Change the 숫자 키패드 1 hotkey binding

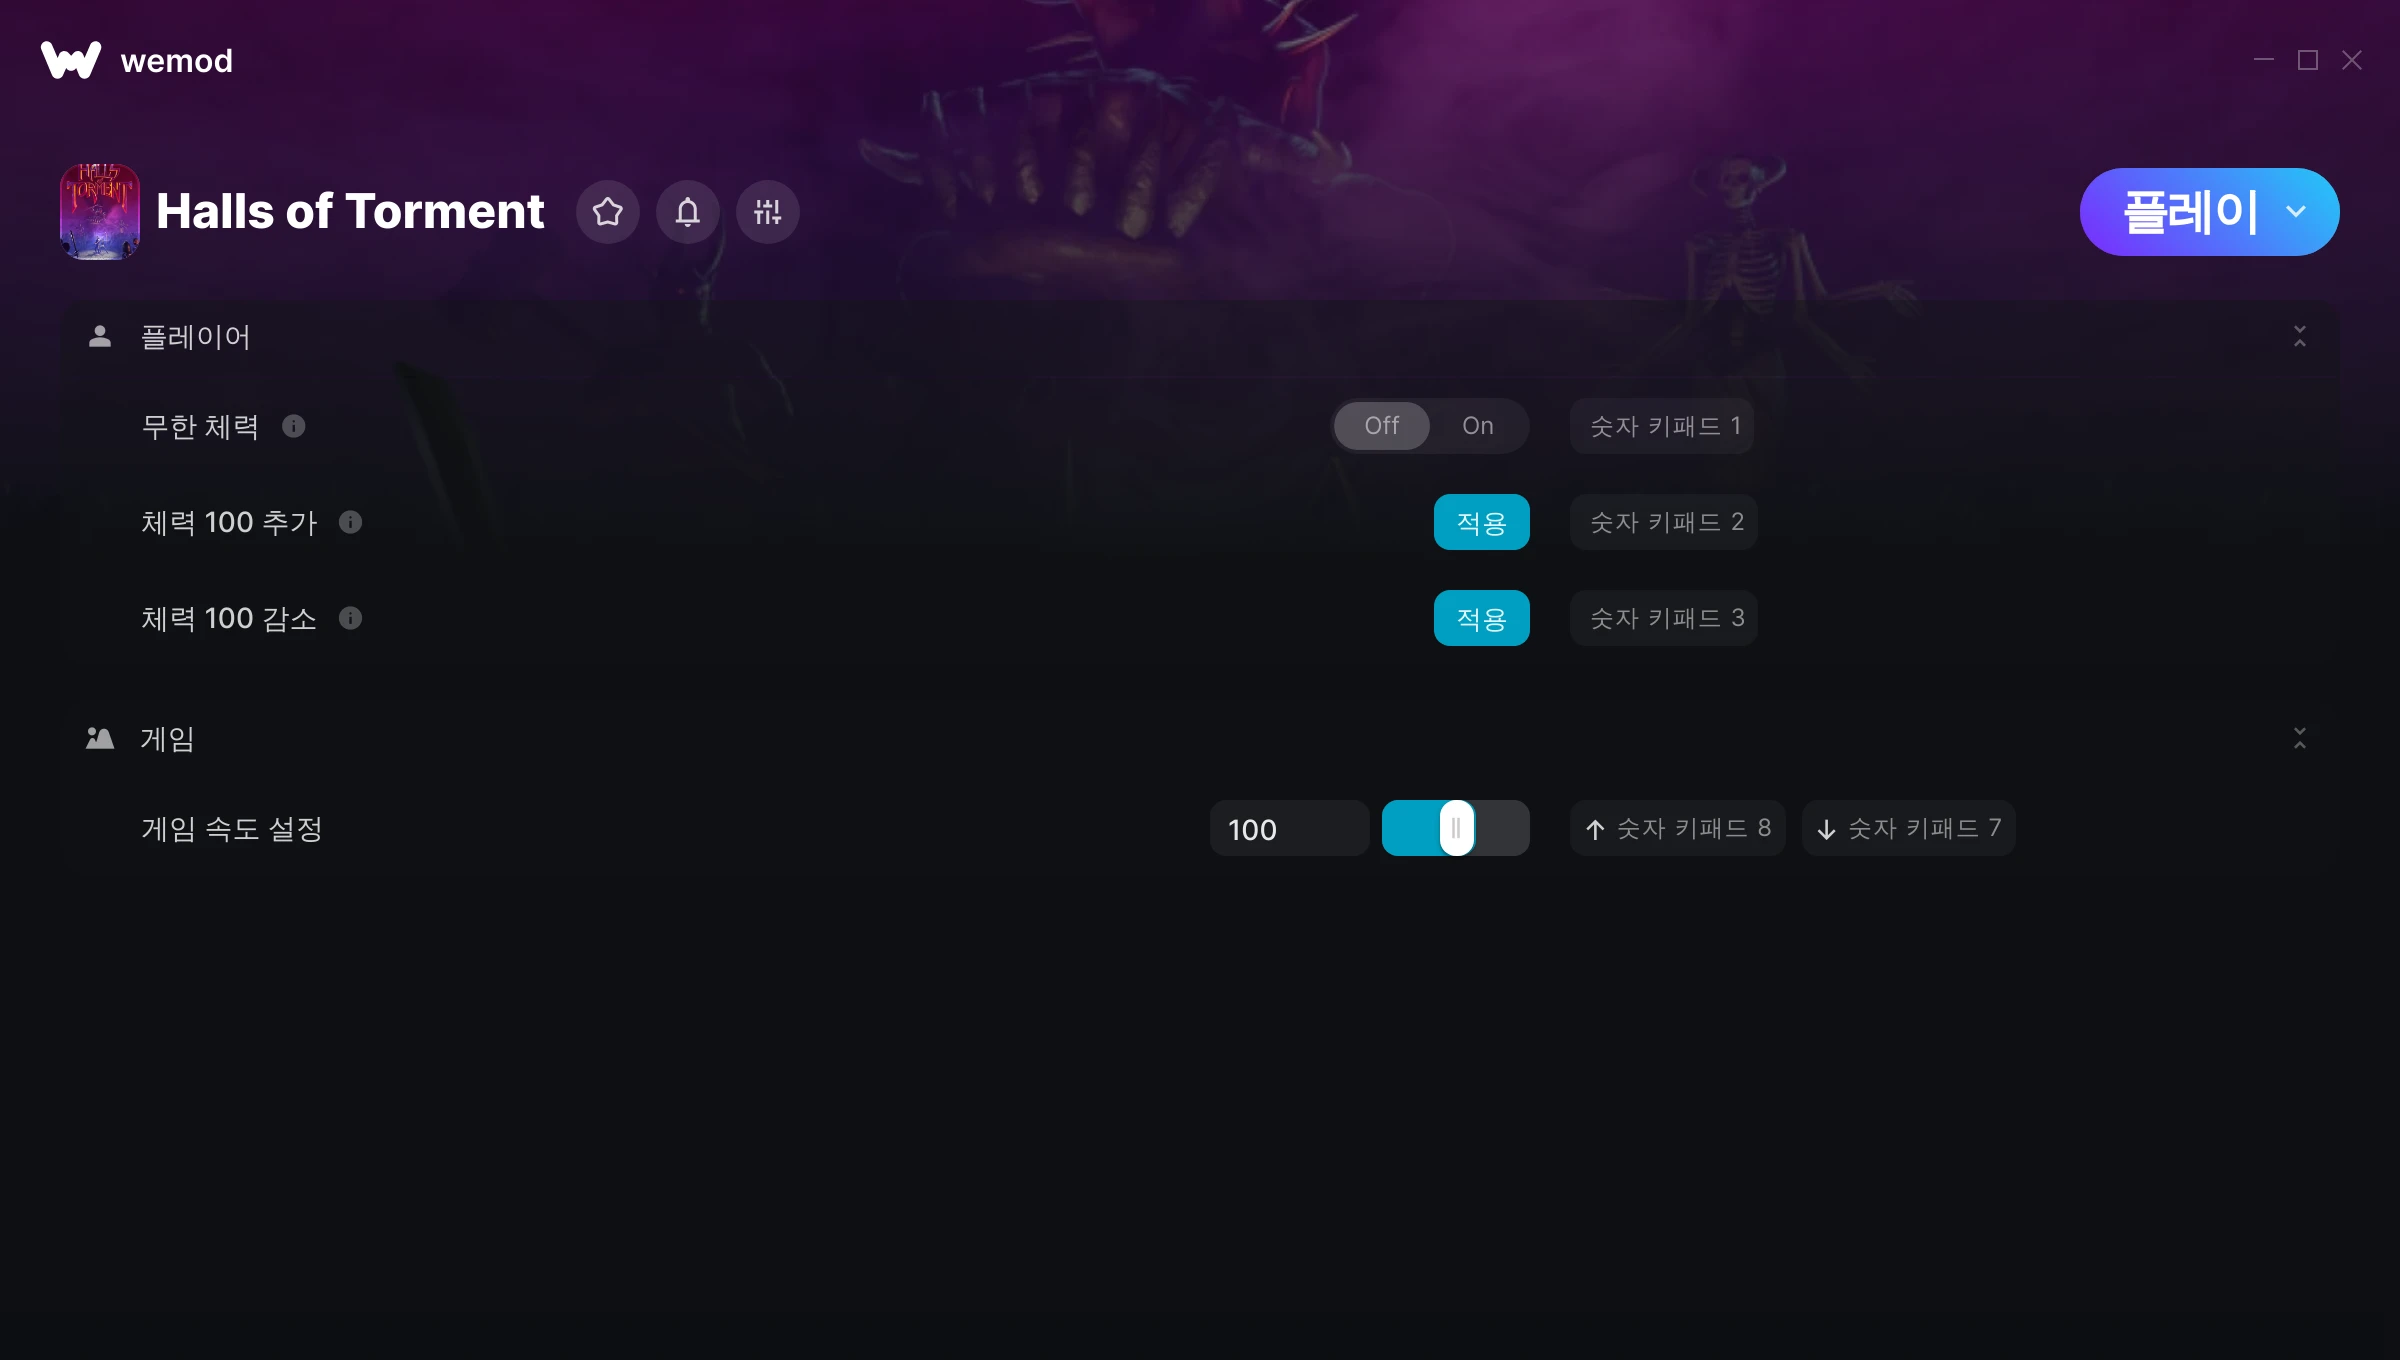[1662, 426]
